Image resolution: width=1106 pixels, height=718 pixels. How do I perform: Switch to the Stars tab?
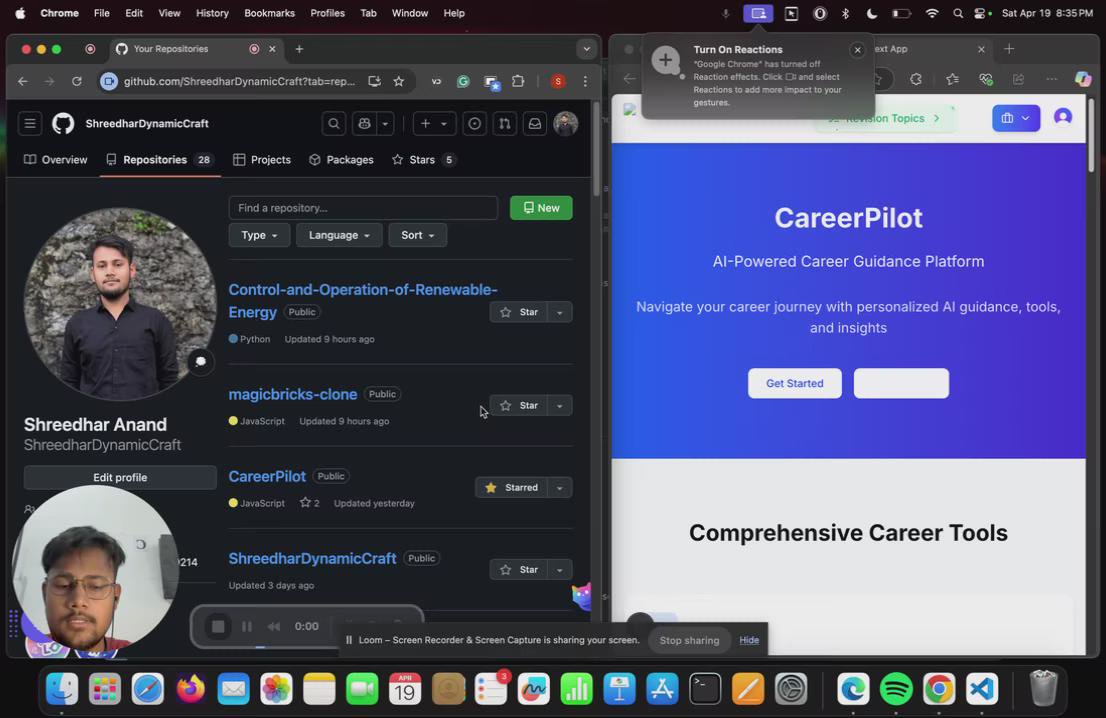point(423,159)
